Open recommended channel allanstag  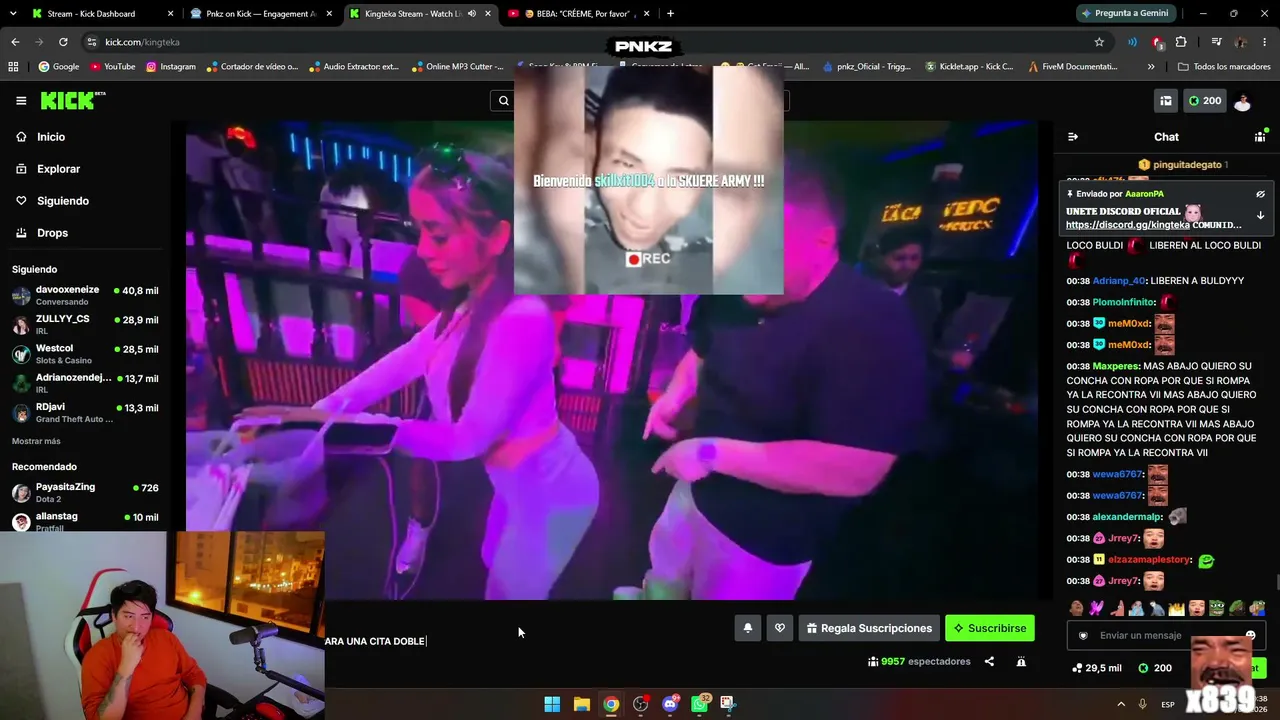pyautogui.click(x=85, y=521)
